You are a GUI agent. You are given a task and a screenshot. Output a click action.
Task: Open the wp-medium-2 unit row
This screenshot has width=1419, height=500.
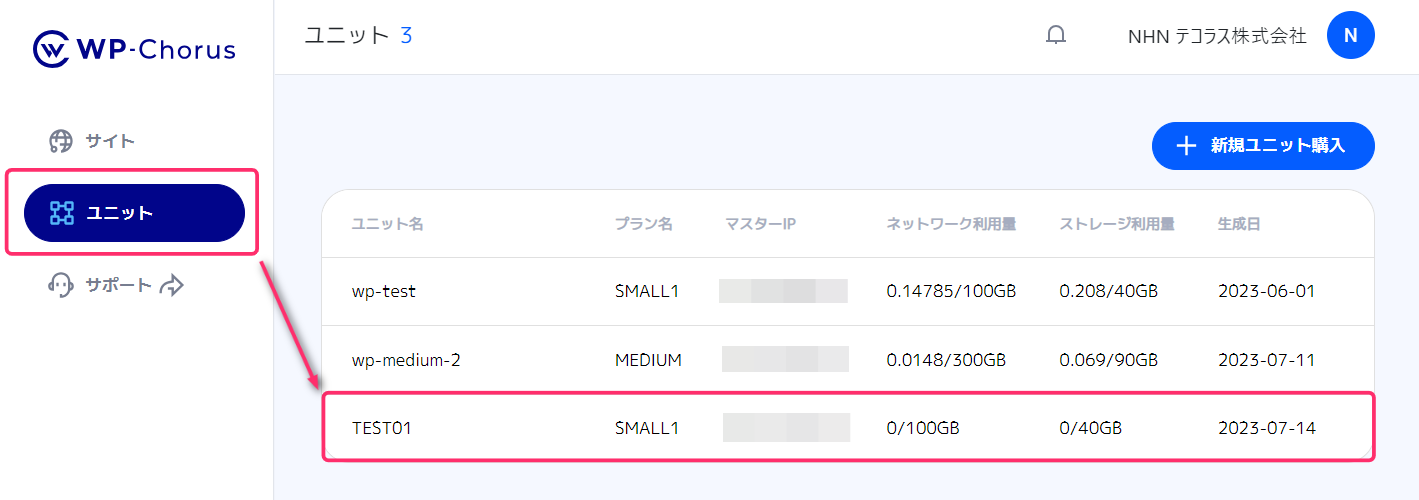click(406, 359)
